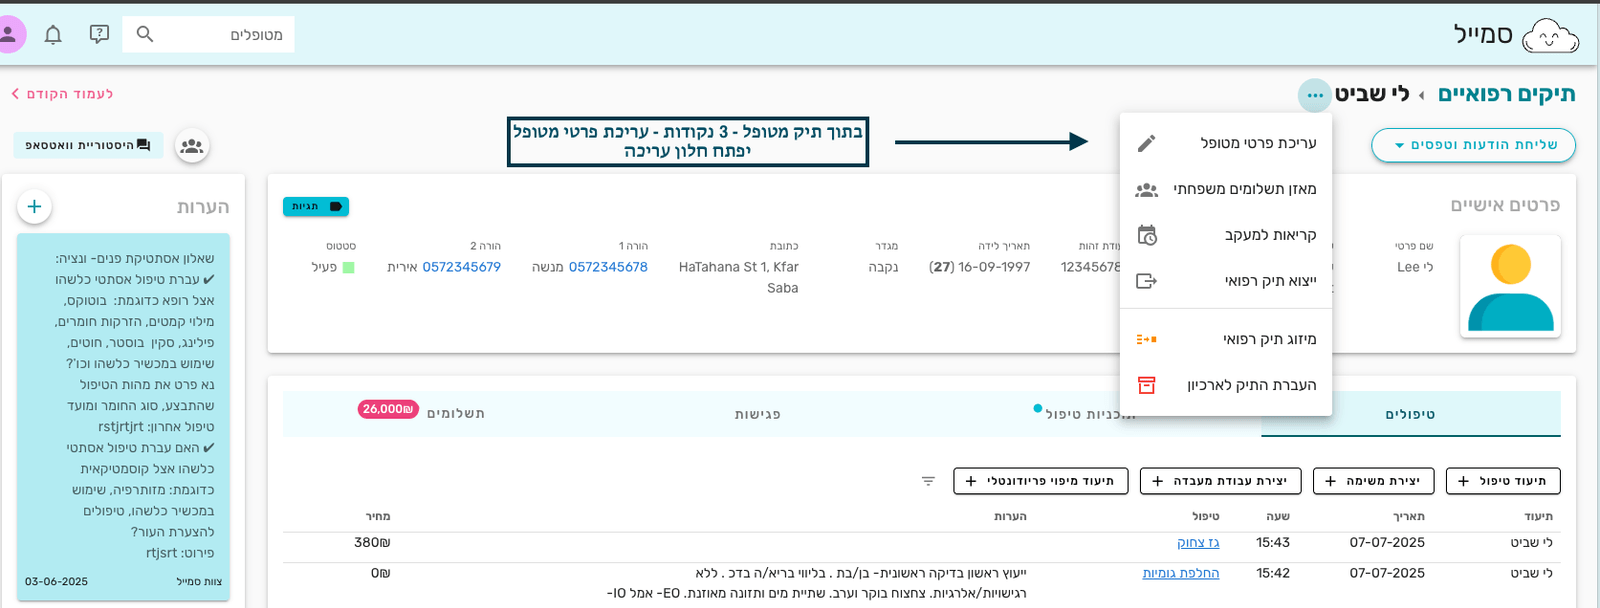The image size is (1600, 608).
Task: Select קריאה למעקב menu entry
Action: (1226, 235)
